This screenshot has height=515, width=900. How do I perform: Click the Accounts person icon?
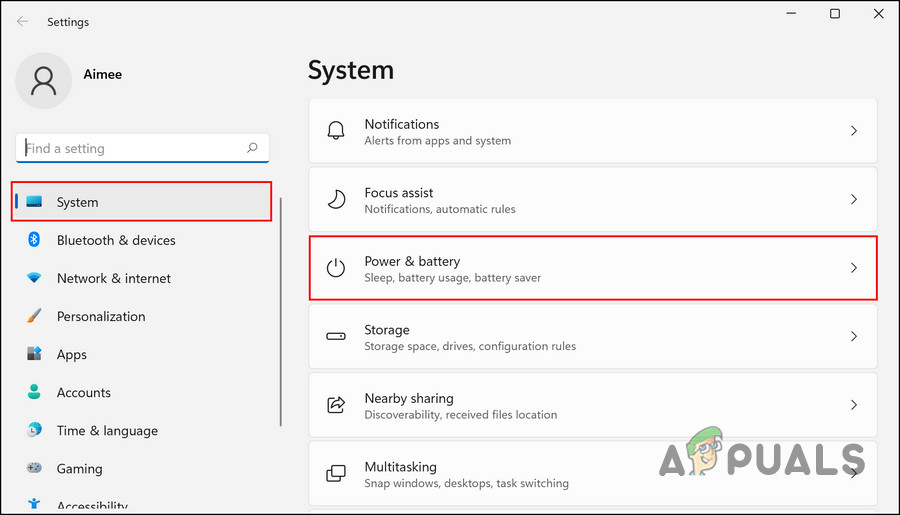pyautogui.click(x=34, y=392)
